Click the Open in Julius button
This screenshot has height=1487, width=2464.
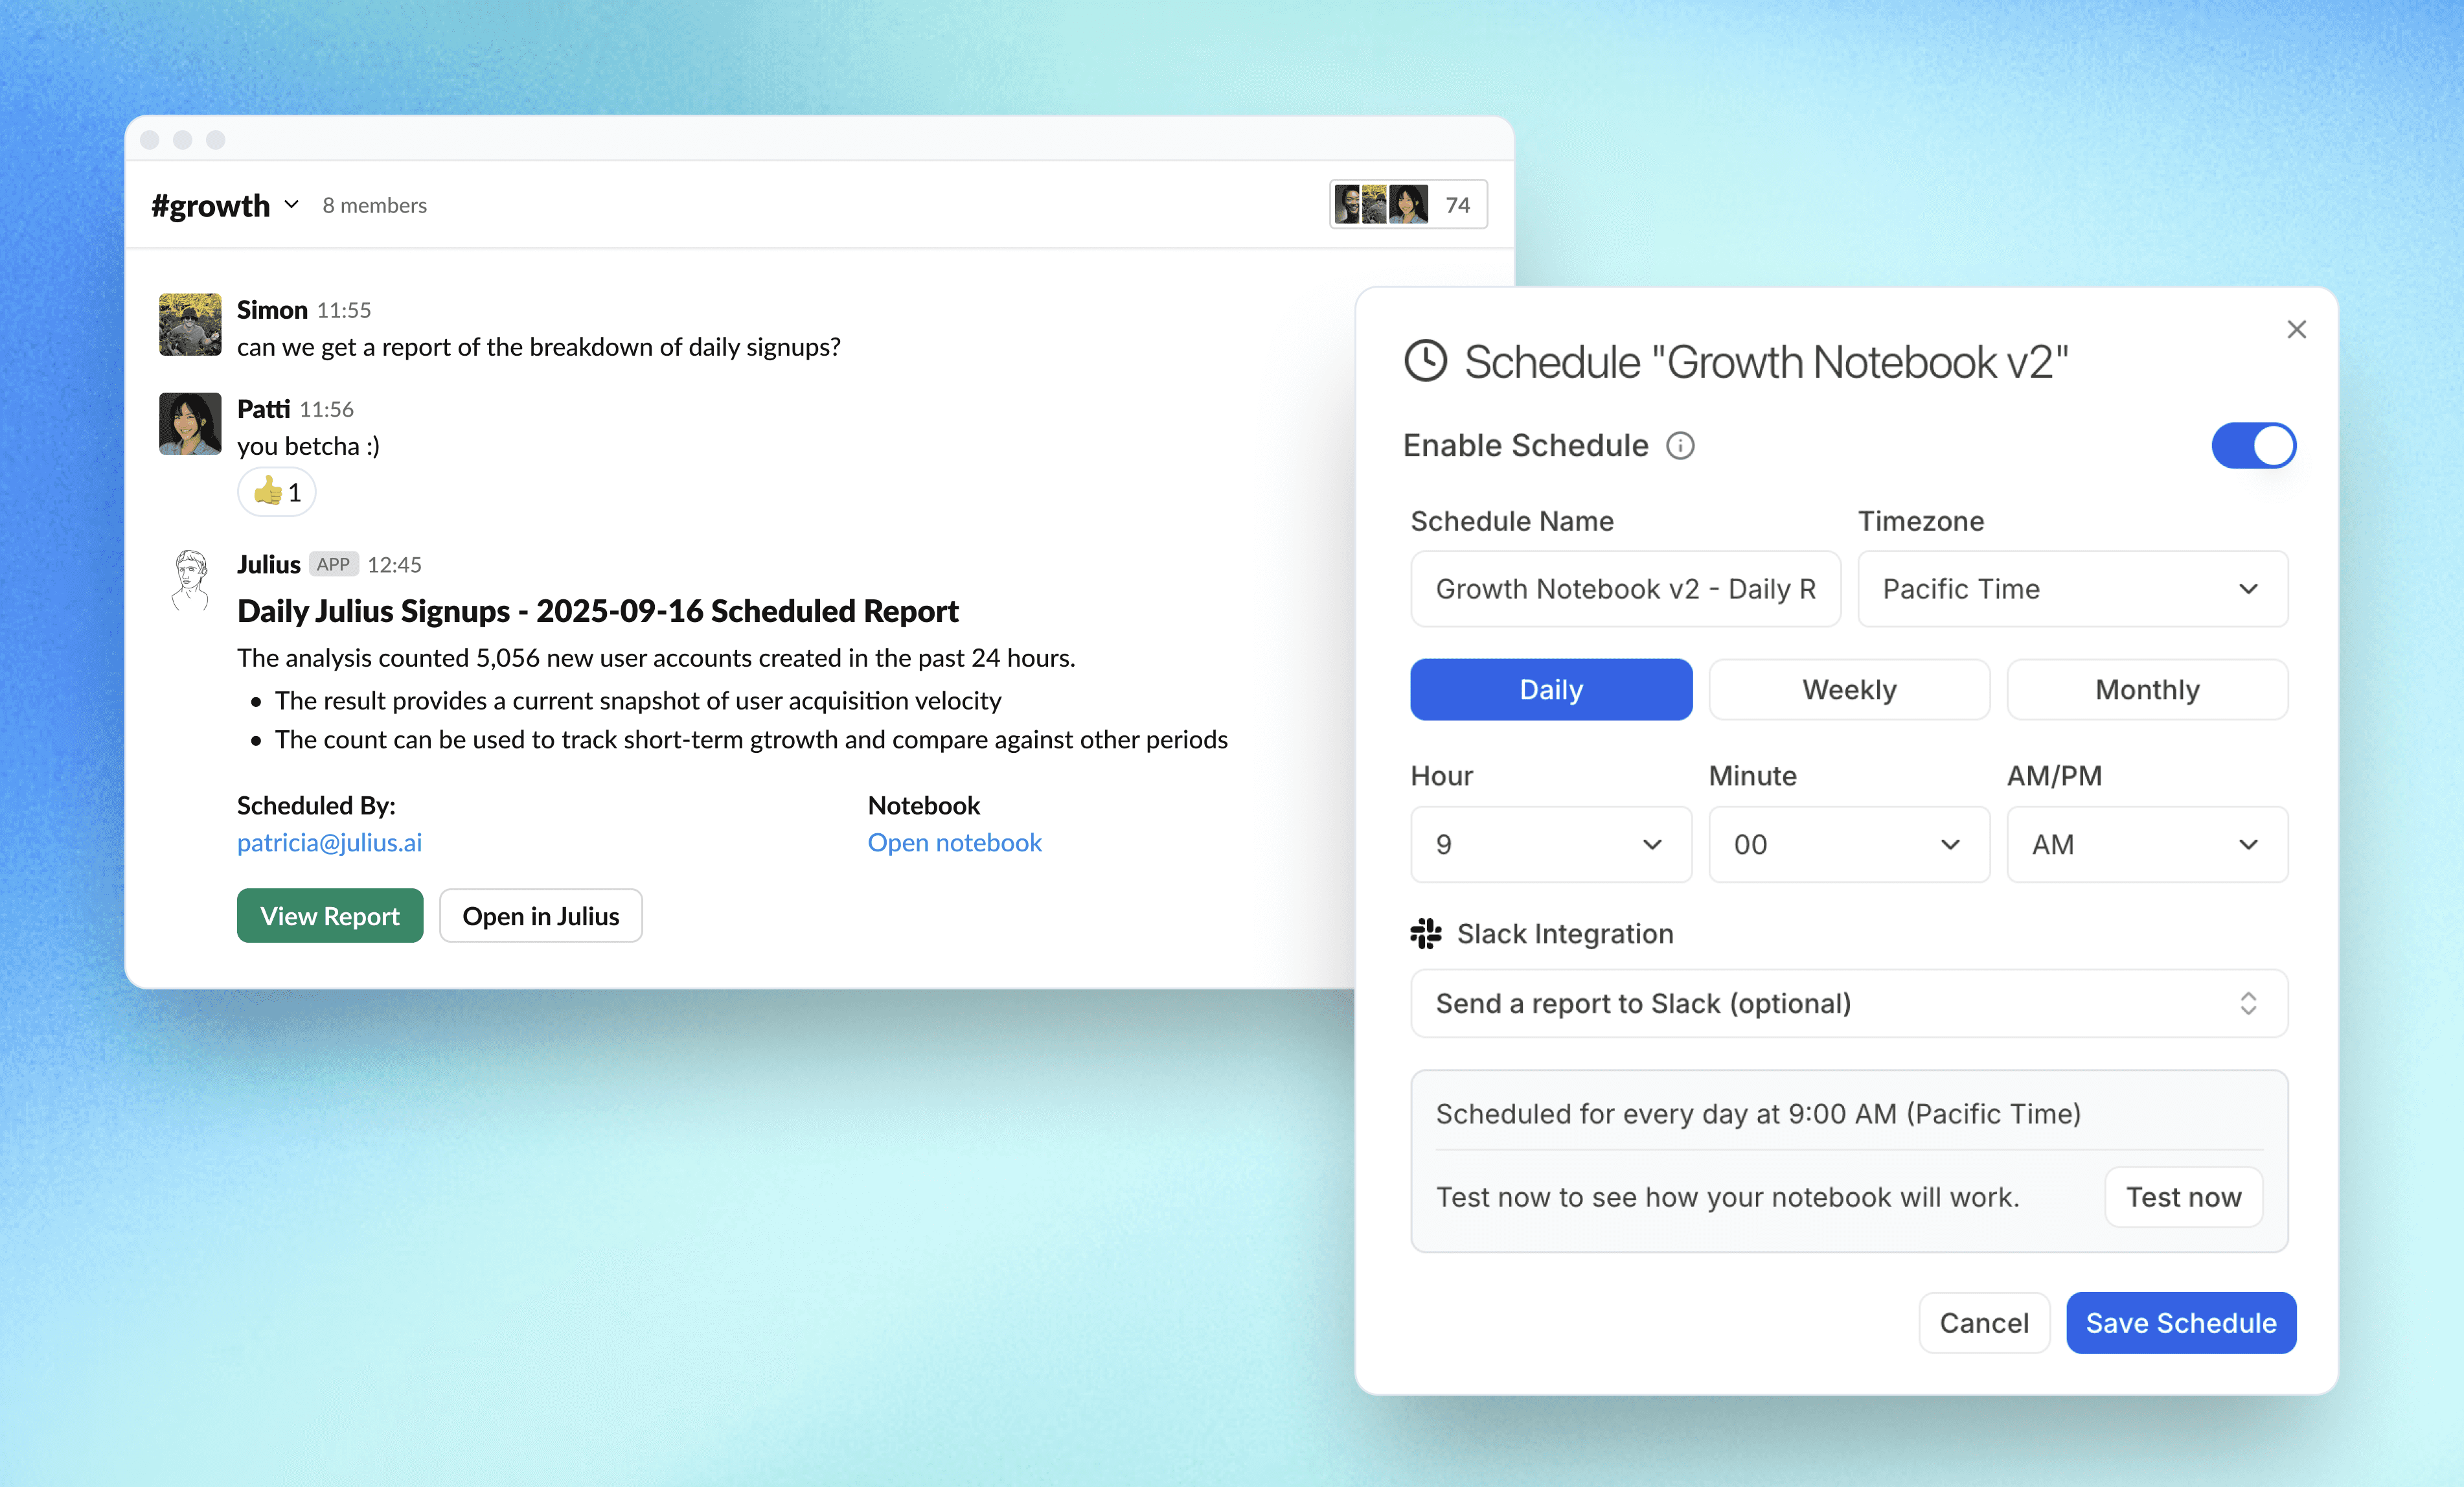click(x=541, y=916)
